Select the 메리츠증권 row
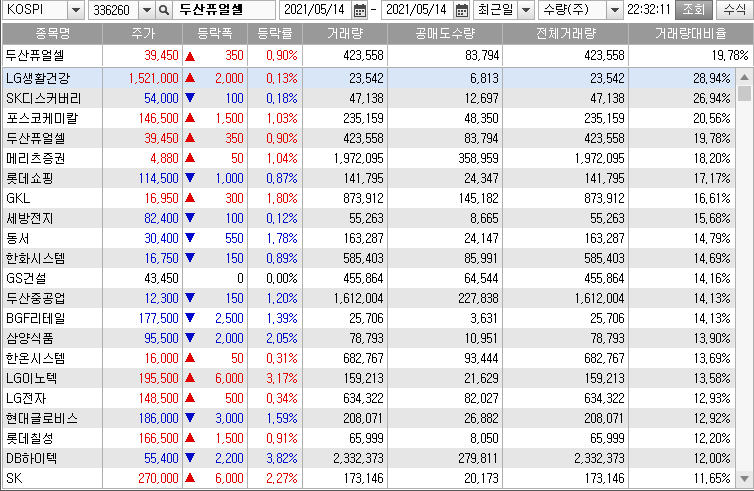Viewport: 754px width, 491px height. coord(369,158)
